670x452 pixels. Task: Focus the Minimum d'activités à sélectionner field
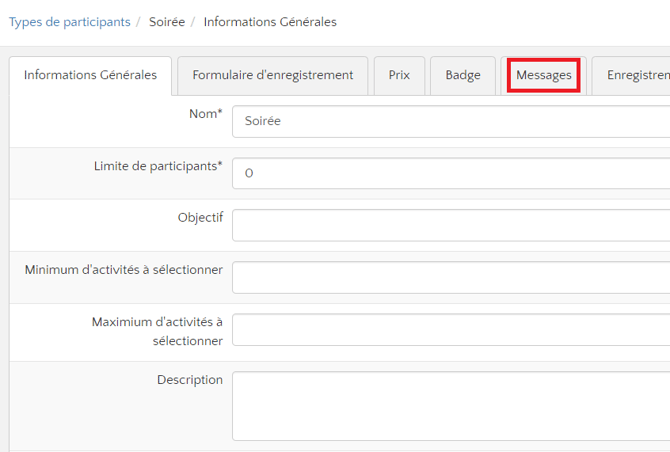(450, 277)
